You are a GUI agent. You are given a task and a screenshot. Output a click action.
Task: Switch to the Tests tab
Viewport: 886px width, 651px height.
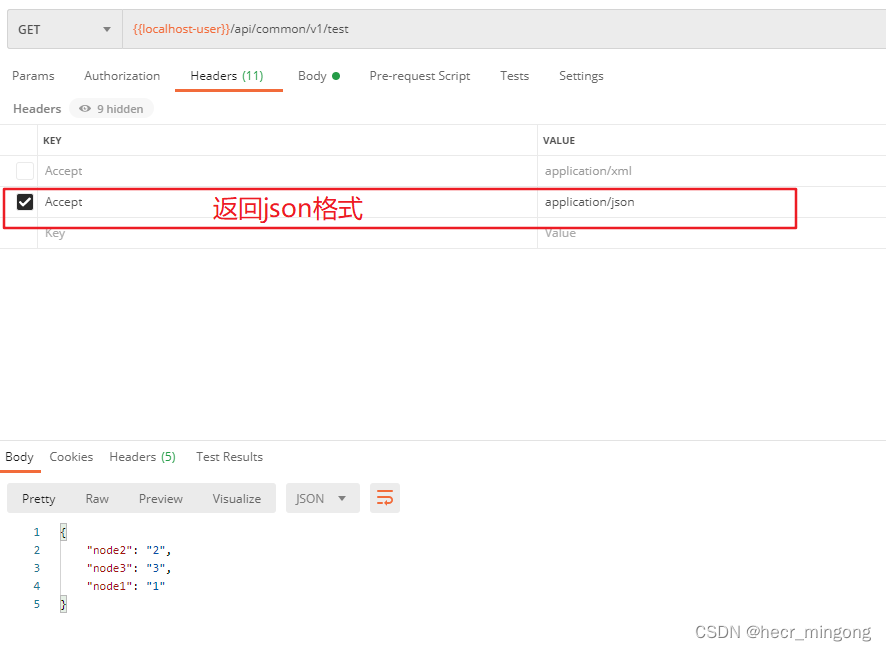click(514, 76)
